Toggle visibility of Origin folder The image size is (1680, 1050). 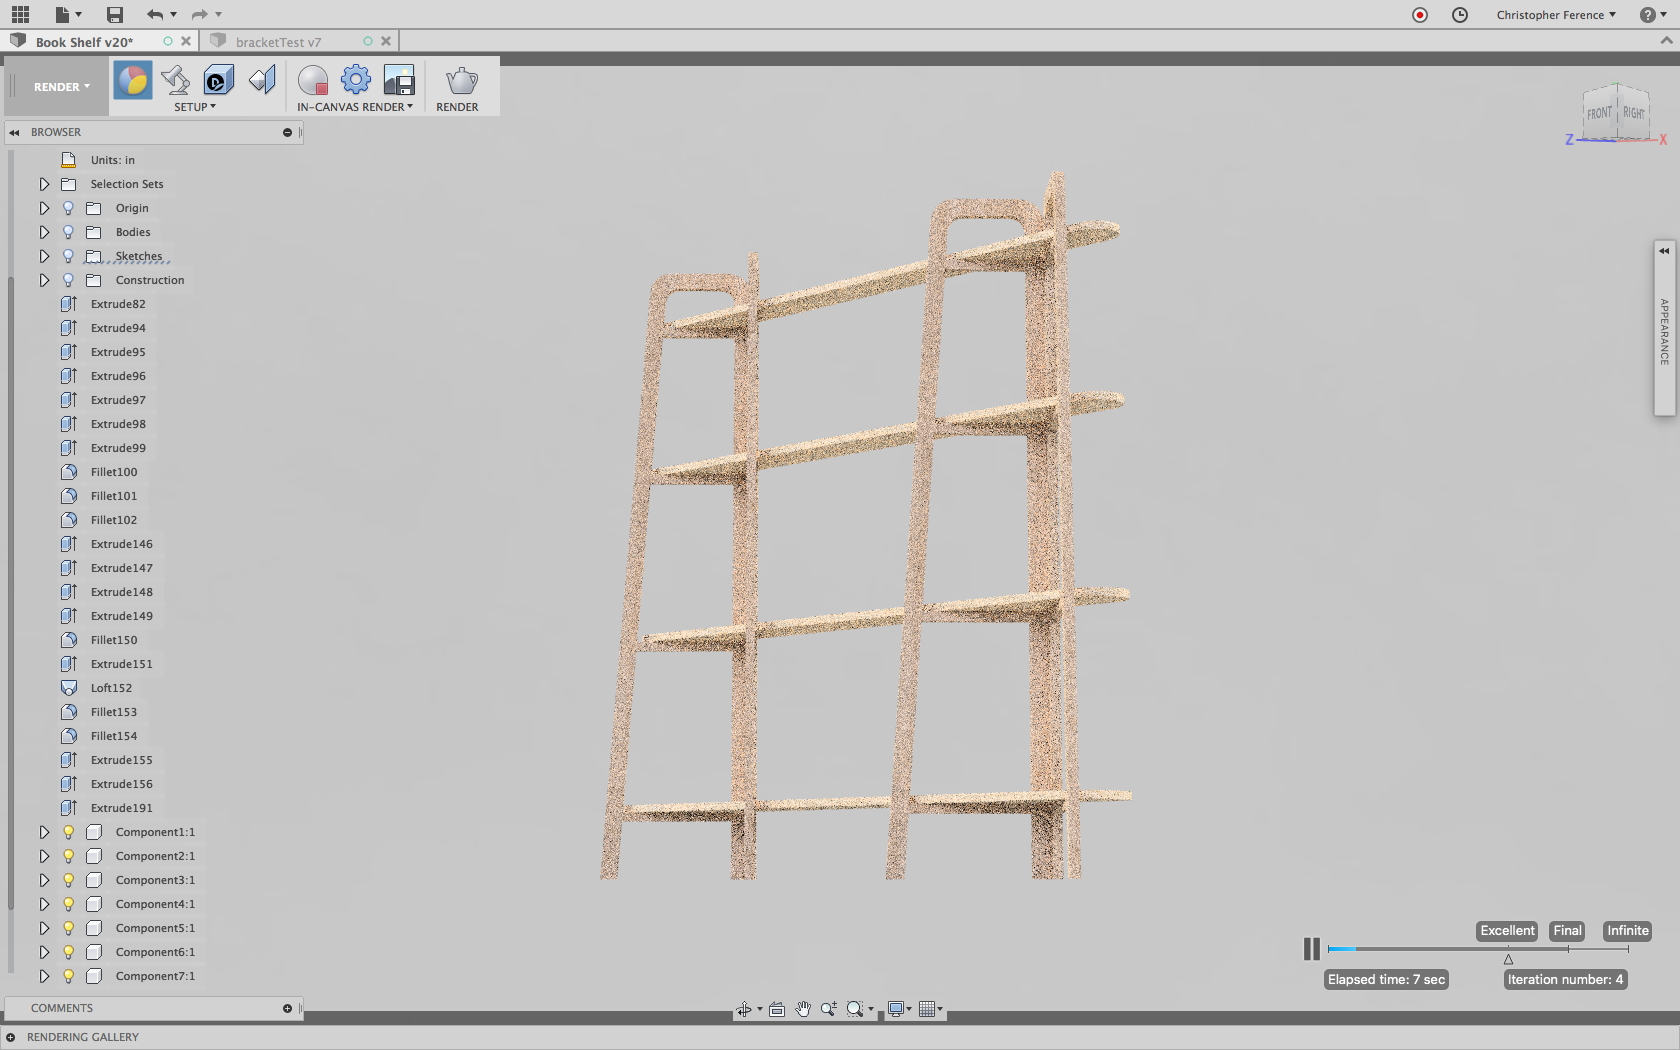[x=68, y=208]
